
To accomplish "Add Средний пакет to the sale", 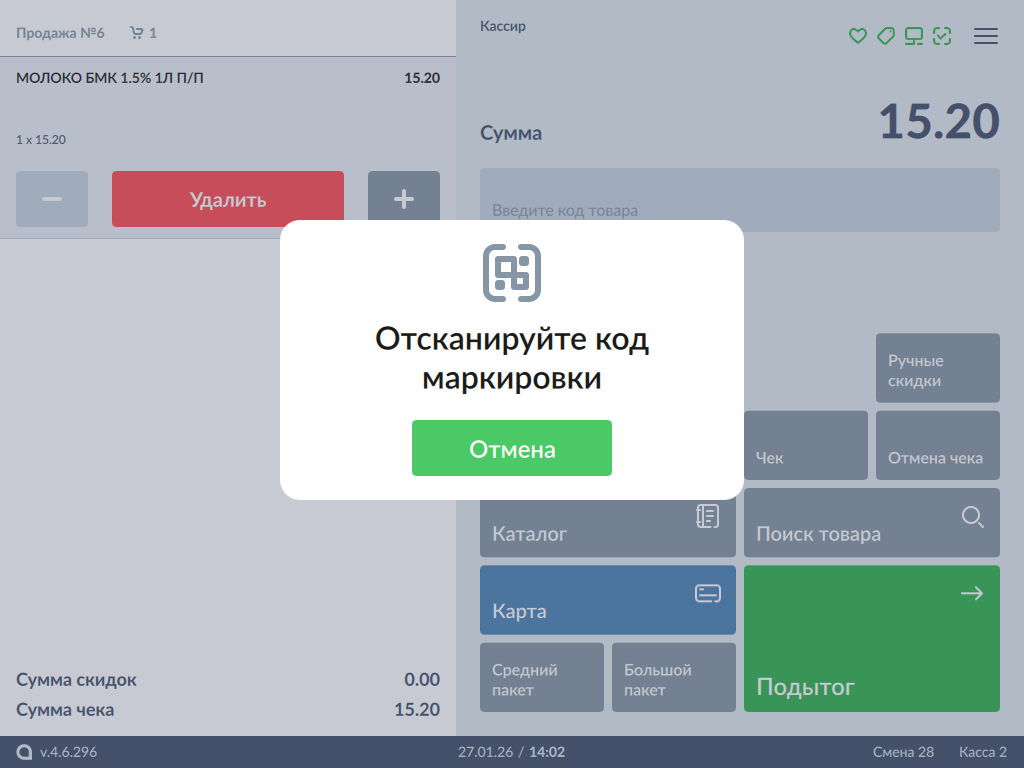I will point(542,677).
